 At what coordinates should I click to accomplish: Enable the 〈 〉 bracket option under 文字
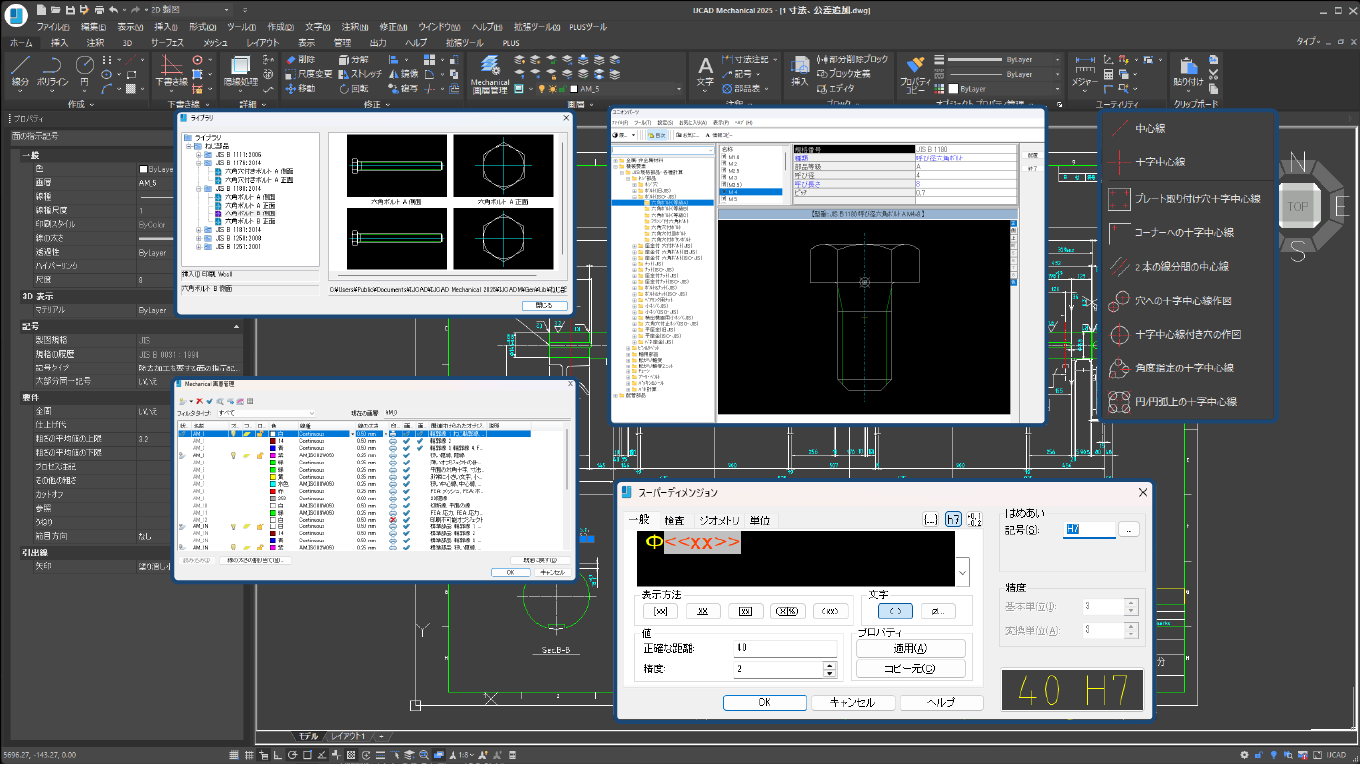click(895, 611)
